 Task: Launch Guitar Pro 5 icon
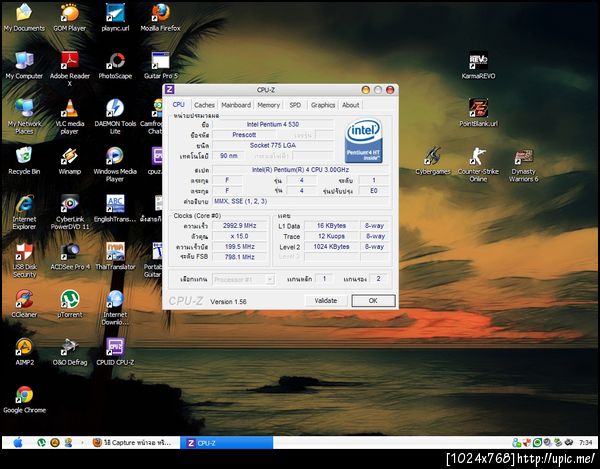point(160,65)
